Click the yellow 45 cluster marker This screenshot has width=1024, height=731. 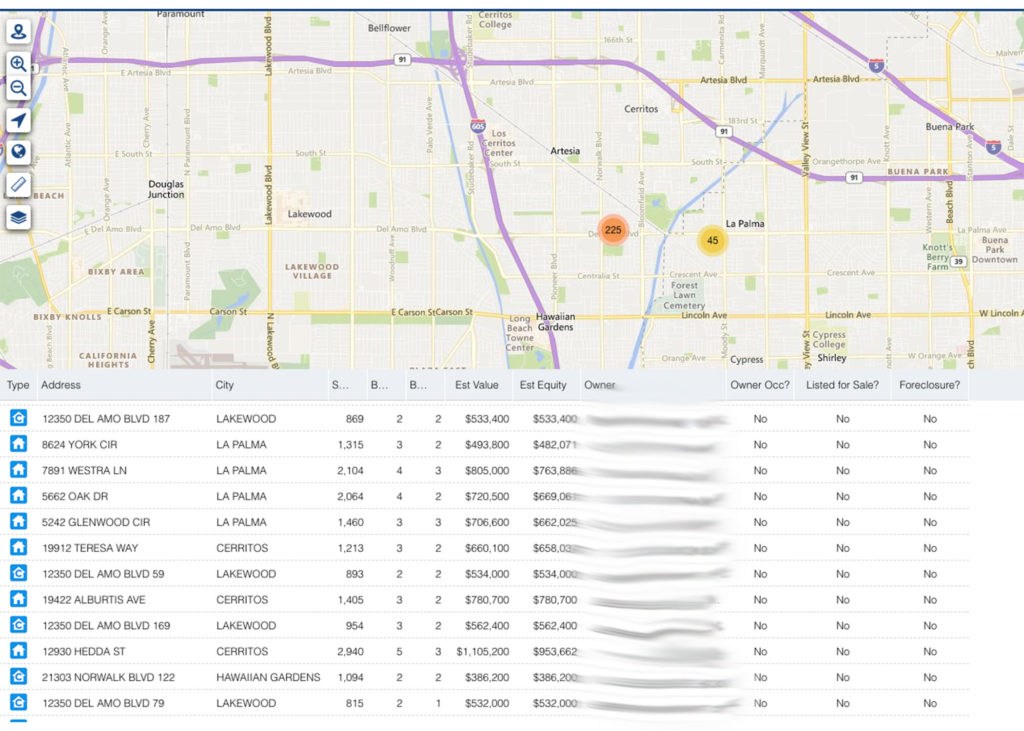(712, 240)
